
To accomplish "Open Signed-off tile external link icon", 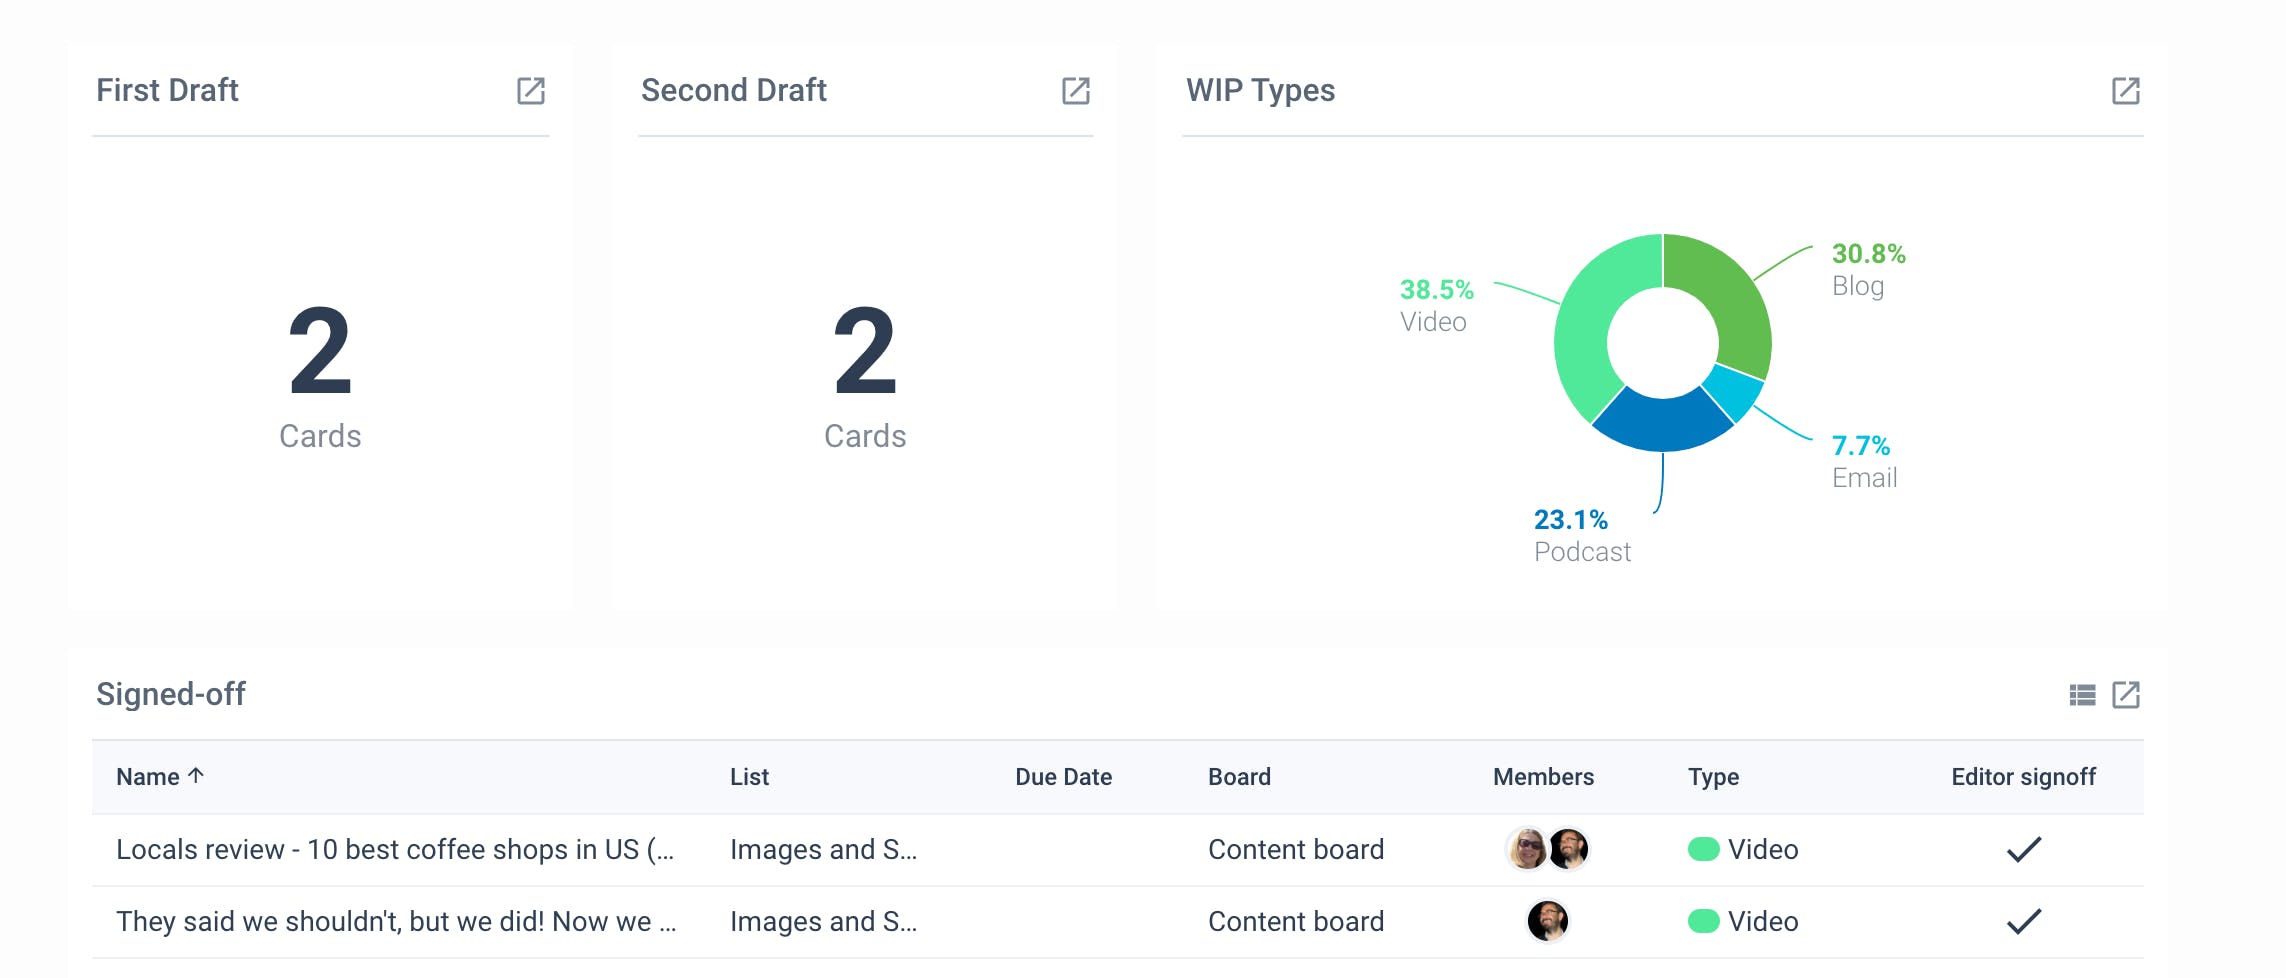I will (x=2125, y=695).
